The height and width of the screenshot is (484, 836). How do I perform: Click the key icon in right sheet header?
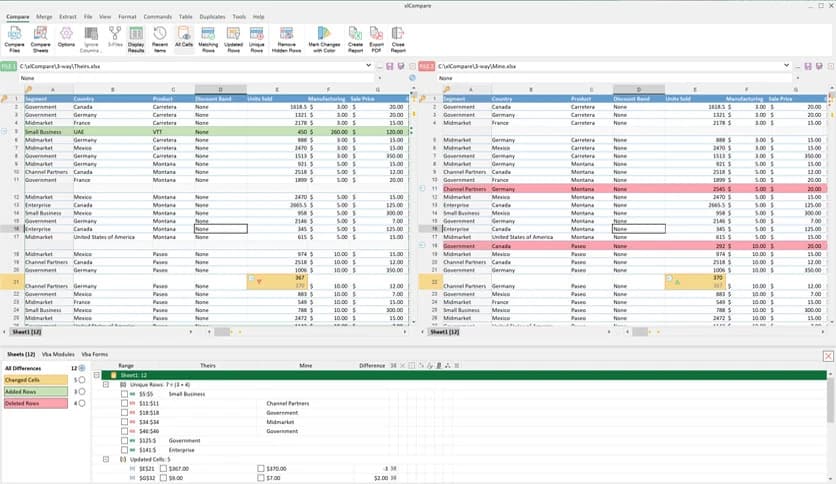(447, 90)
